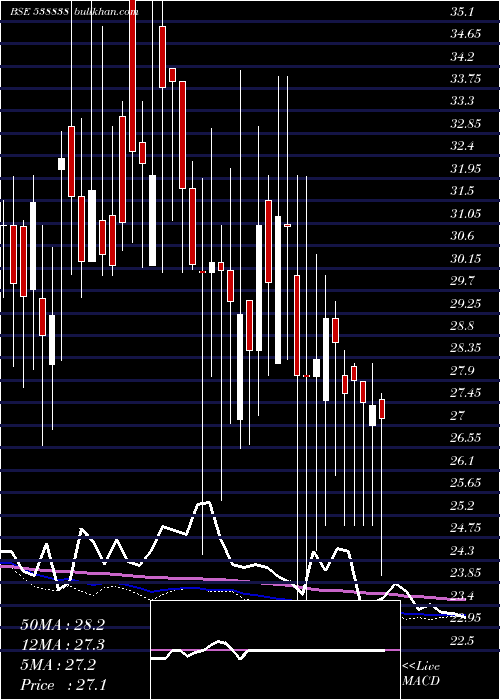
Task: Select the 32.85 price level value
Action: pyautogui.click(x=466, y=124)
